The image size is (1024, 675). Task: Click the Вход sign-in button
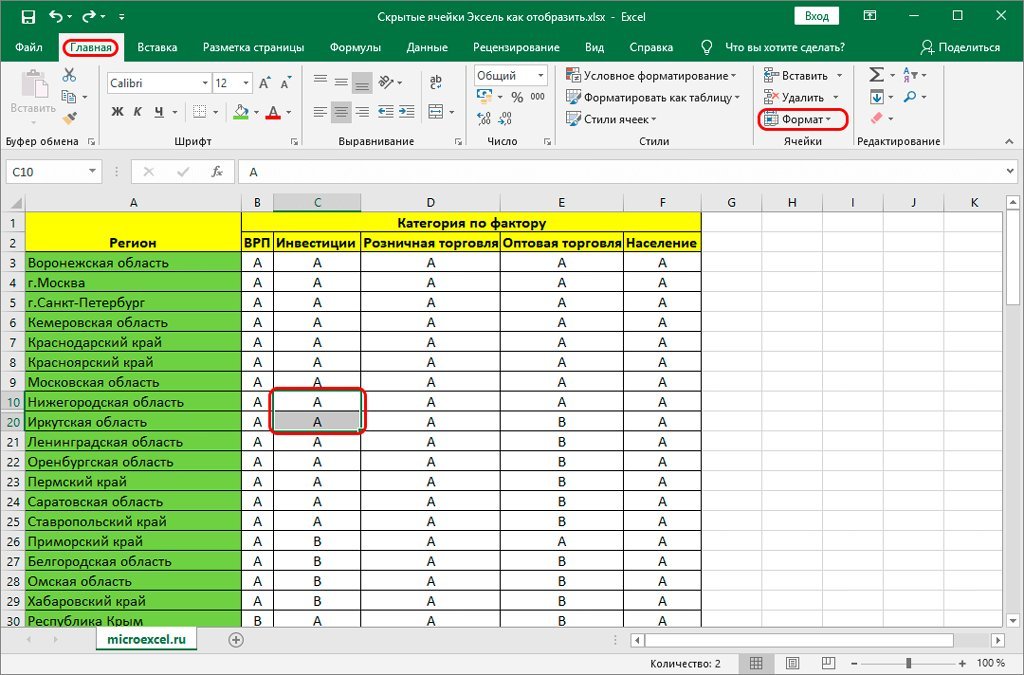point(816,17)
